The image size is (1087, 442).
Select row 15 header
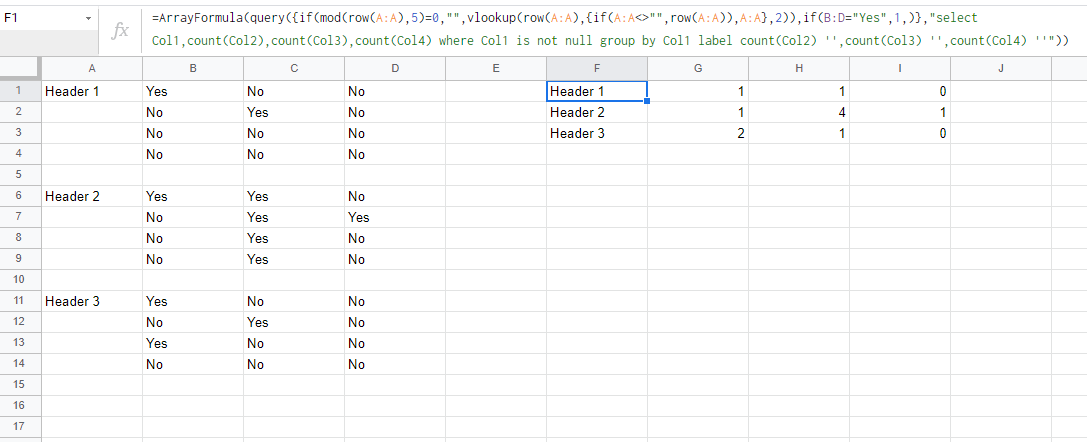click(x=20, y=384)
